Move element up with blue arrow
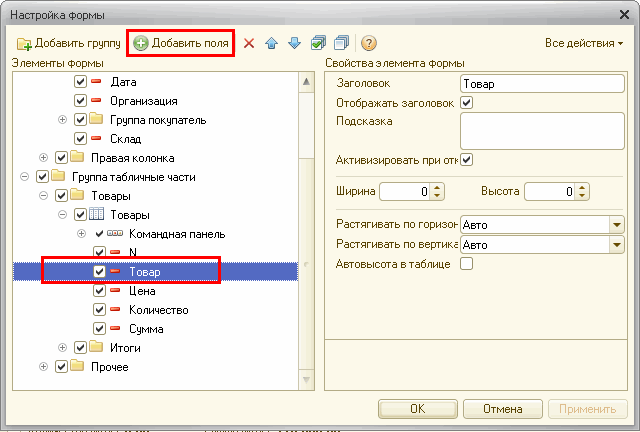Screen dimensions: 640x432 pos(271,43)
